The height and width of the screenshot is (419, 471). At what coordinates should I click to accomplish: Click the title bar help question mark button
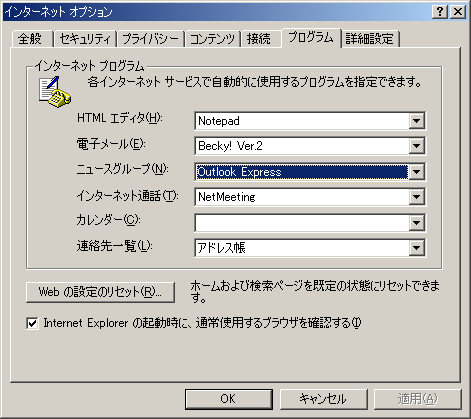tap(440, 12)
